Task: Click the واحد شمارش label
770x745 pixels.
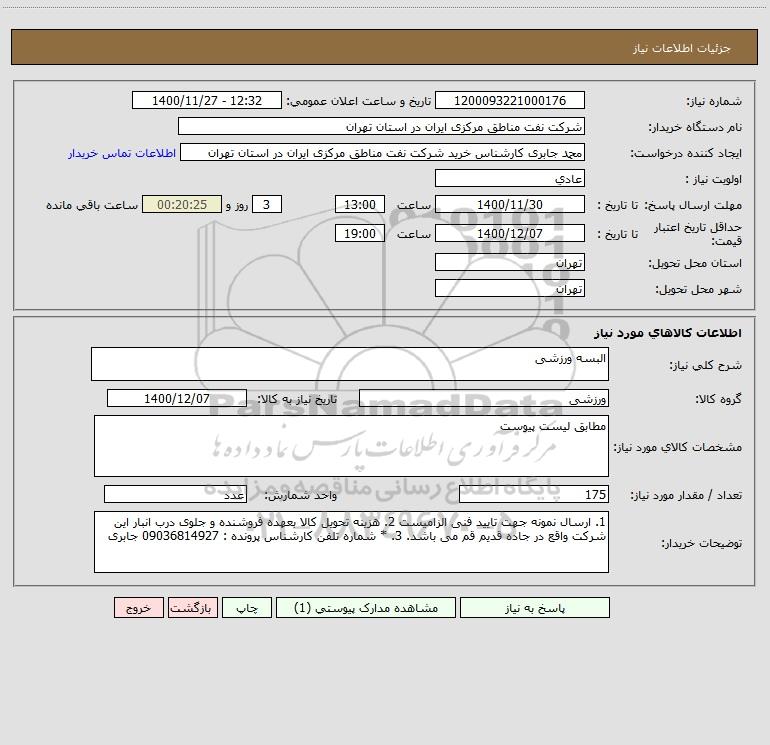Action: [x=301, y=495]
